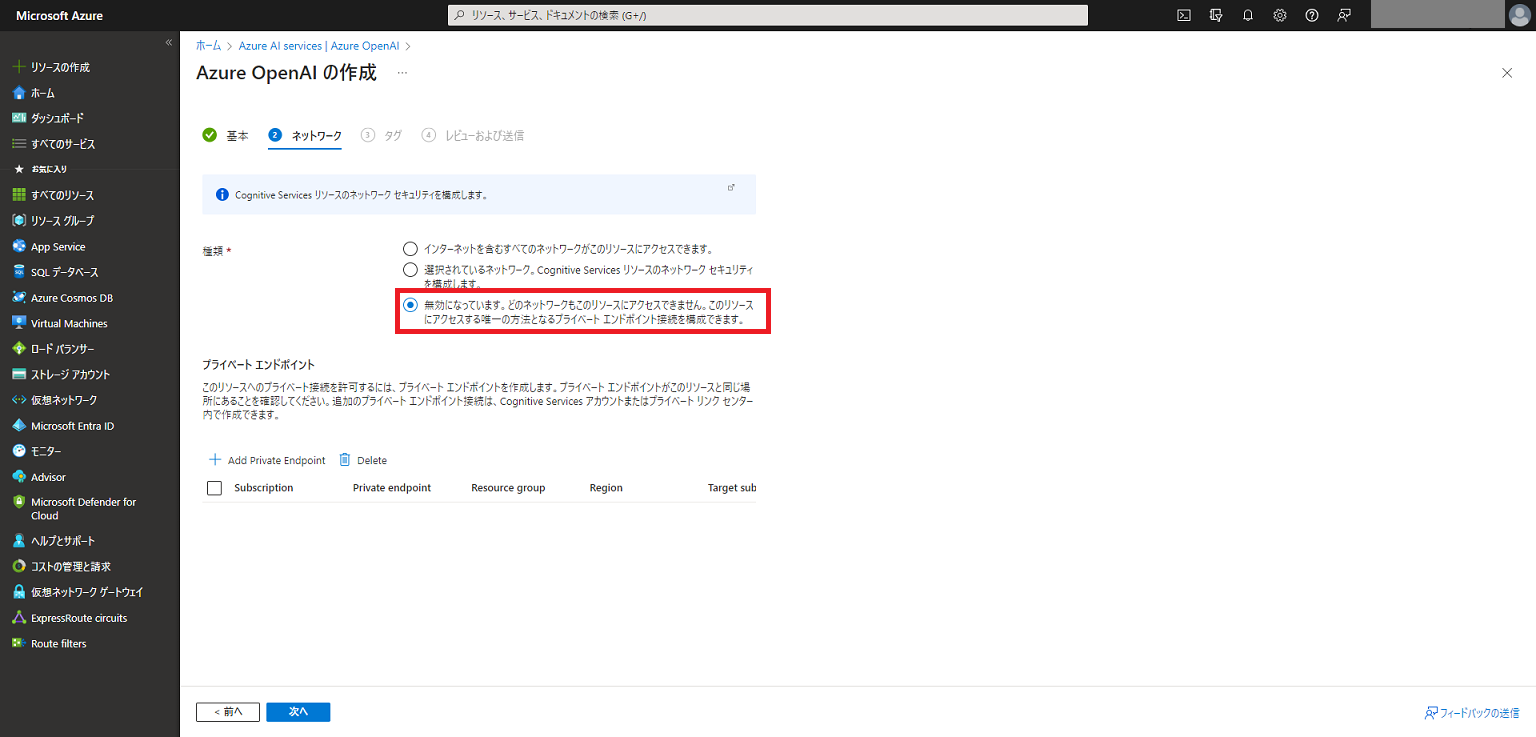Image resolution: width=1536 pixels, height=737 pixels.
Task: Click the 前へ button
Action: tap(228, 712)
